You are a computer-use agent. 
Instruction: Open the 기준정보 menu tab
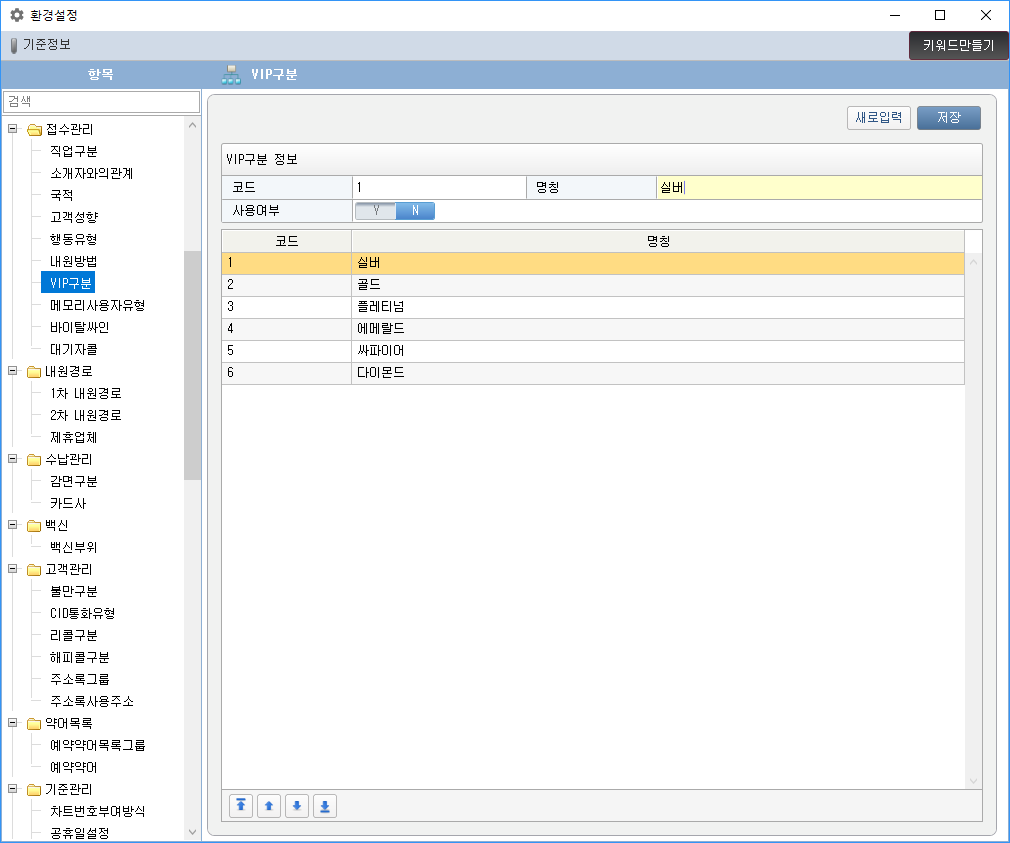pyautogui.click(x=46, y=45)
